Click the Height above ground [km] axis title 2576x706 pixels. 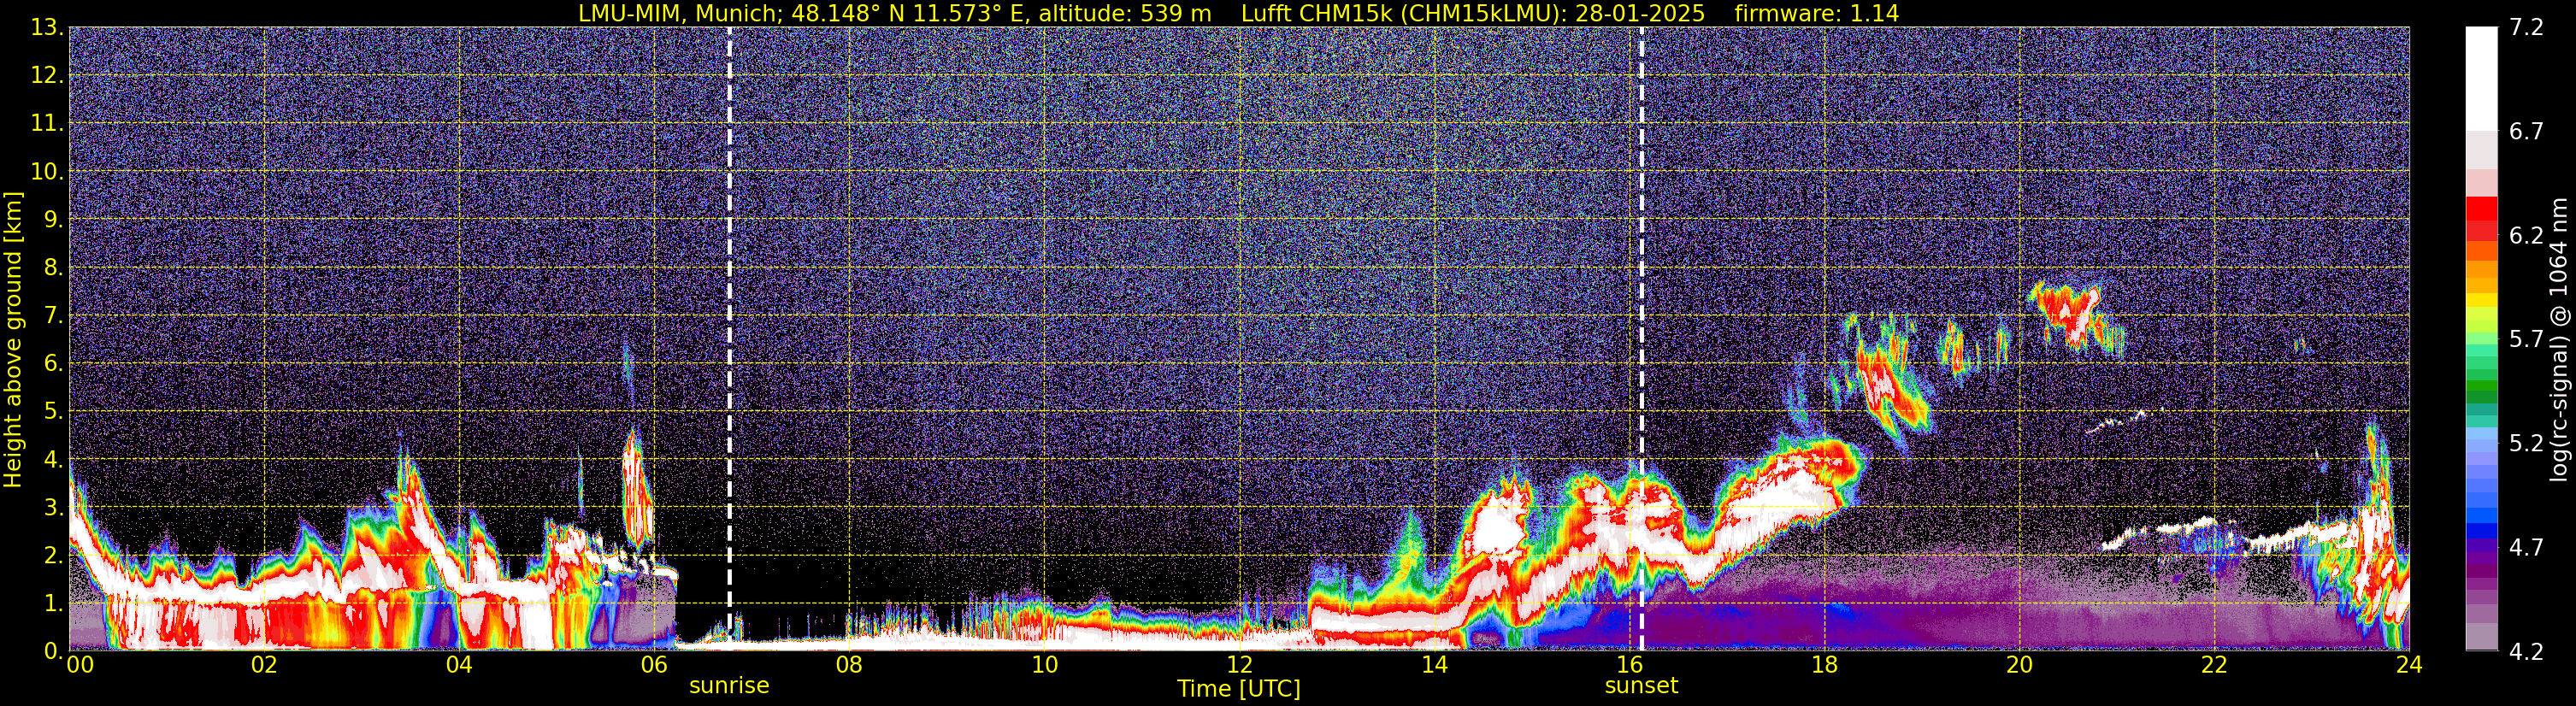pos(13,340)
